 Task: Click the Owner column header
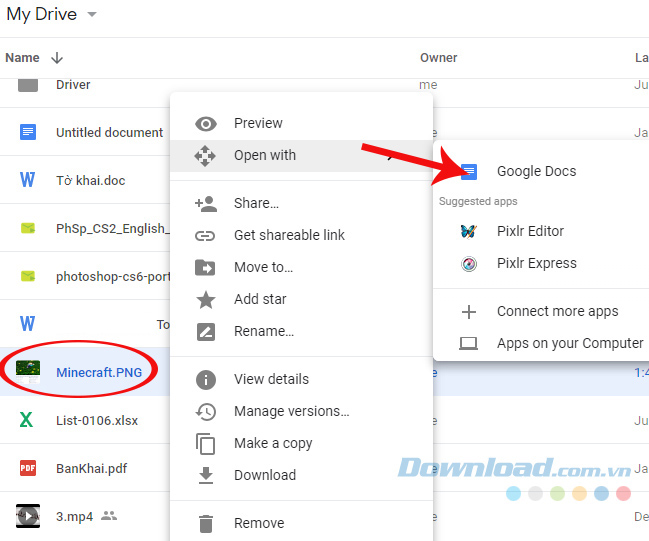[439, 58]
